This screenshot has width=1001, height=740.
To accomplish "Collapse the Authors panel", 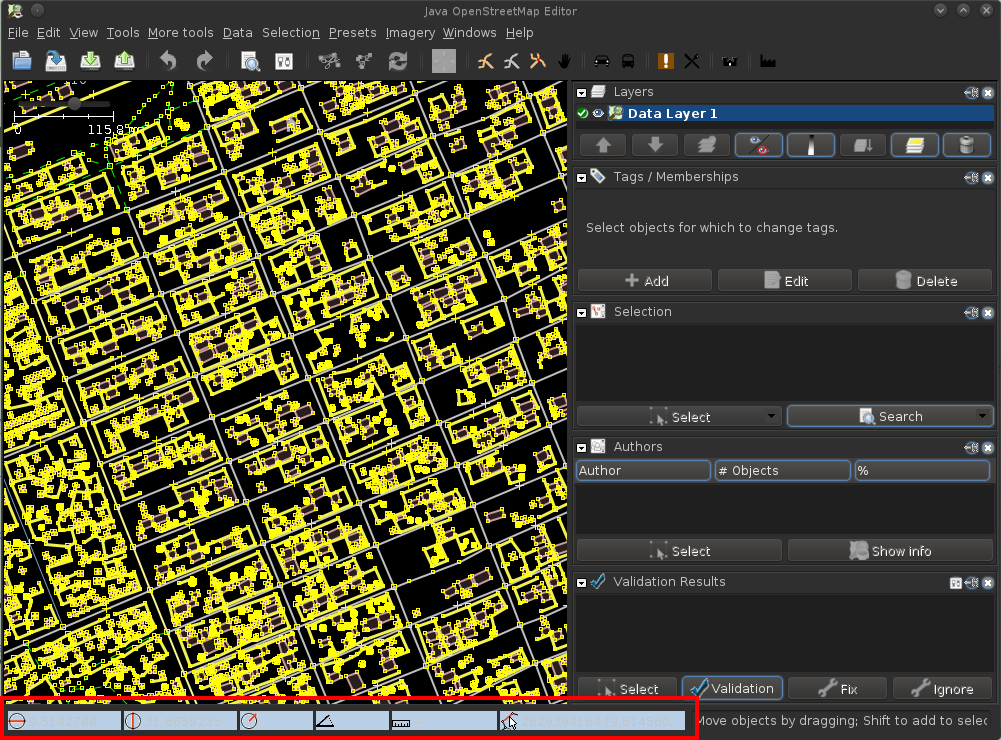I will [582, 448].
